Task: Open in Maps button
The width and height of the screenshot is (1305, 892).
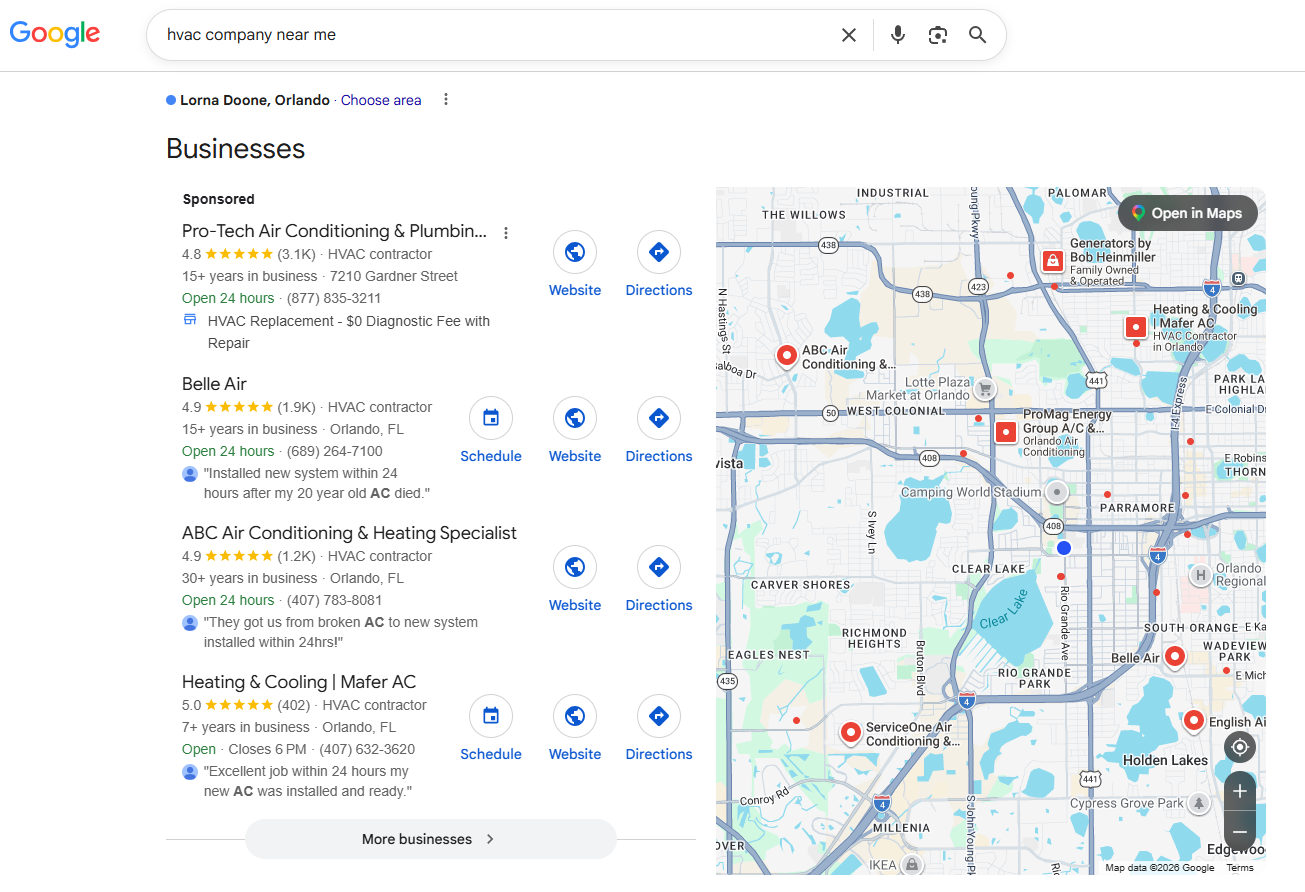Action: pos(1187,213)
